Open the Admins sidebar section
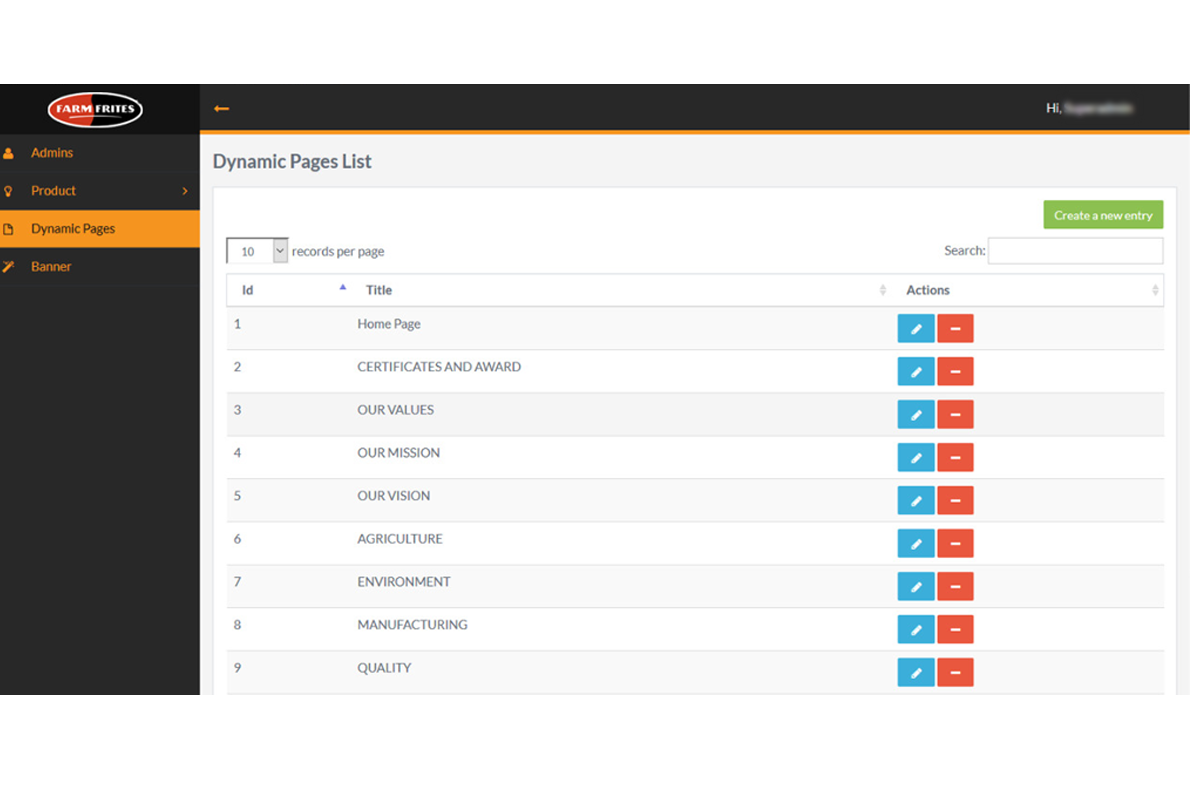1190x788 pixels. [x=52, y=153]
